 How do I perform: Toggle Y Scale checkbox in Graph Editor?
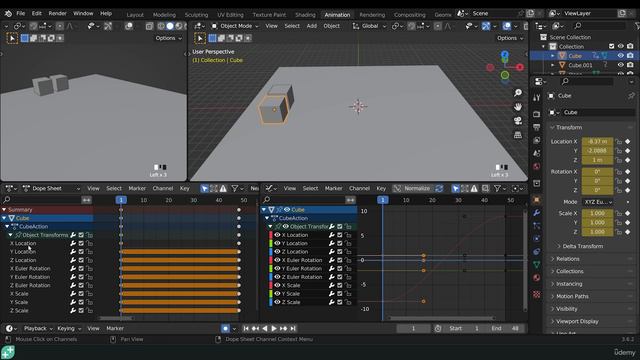340,293
